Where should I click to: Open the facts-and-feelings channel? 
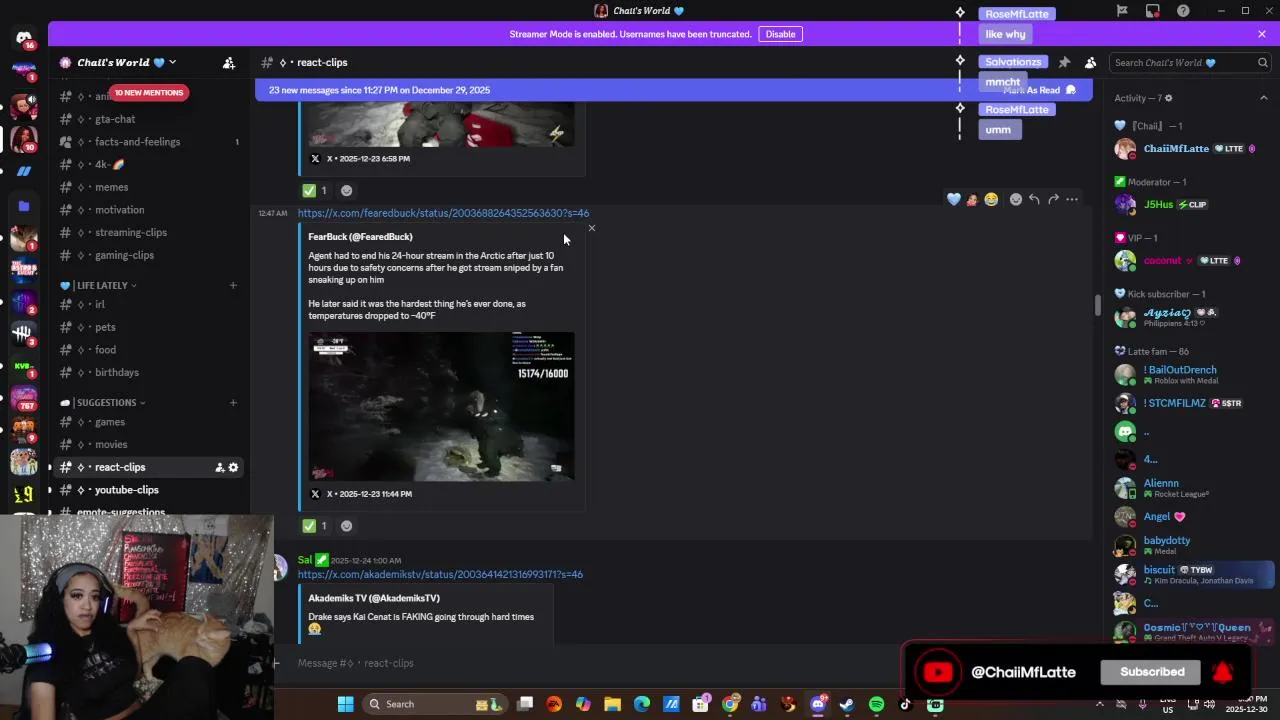tap(150, 142)
